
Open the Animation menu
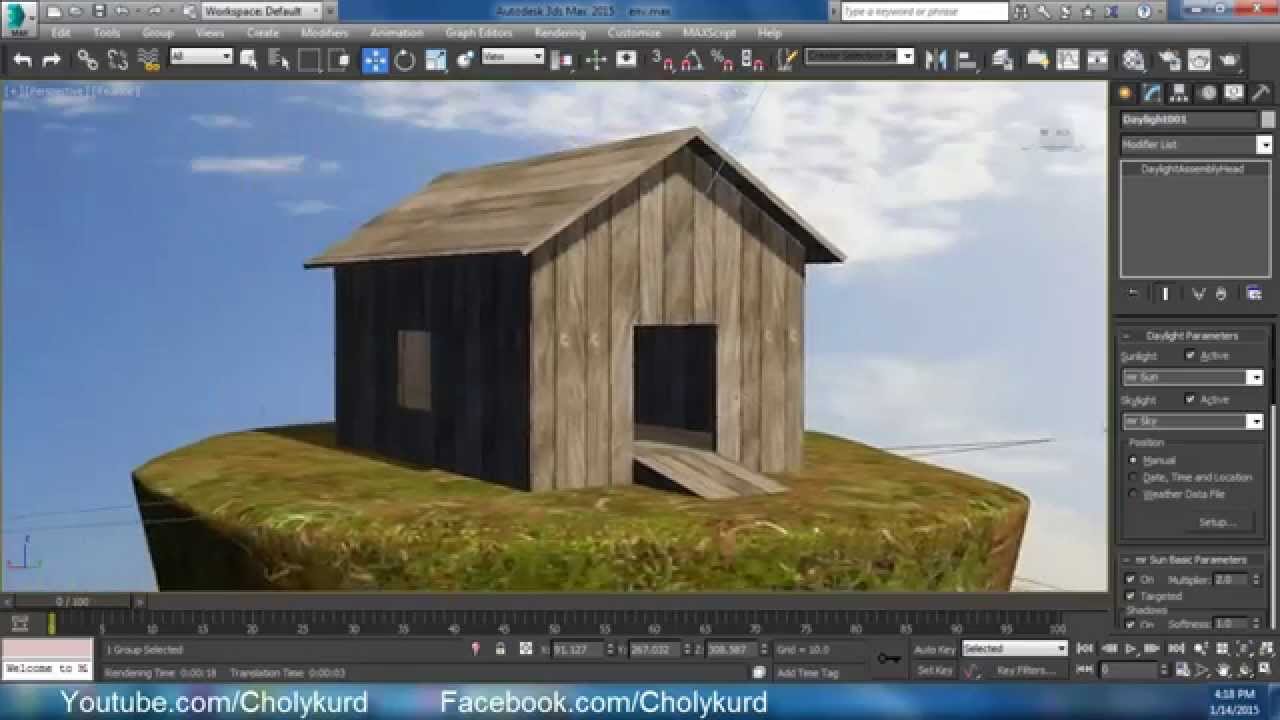(396, 33)
